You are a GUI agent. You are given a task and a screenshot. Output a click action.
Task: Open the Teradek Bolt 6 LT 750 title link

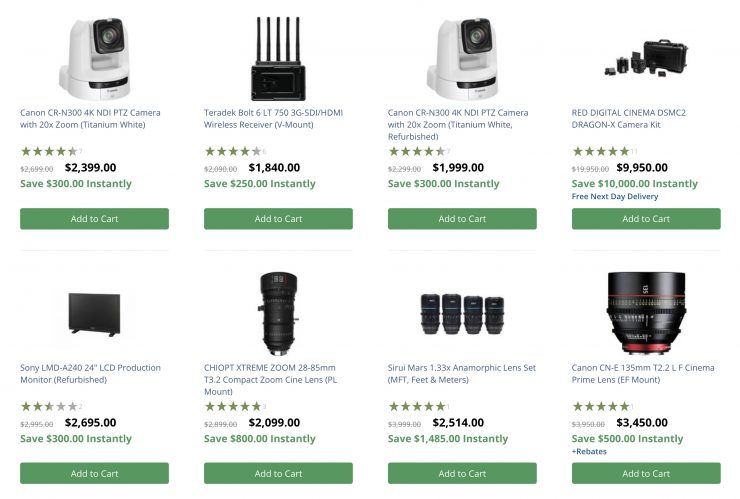tap(273, 119)
